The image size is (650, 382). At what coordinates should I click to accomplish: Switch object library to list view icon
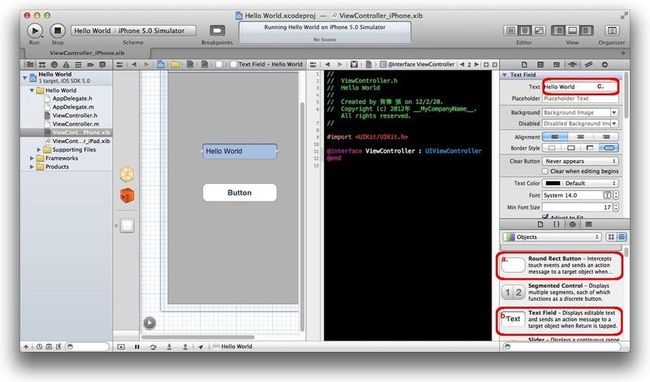(x=621, y=237)
